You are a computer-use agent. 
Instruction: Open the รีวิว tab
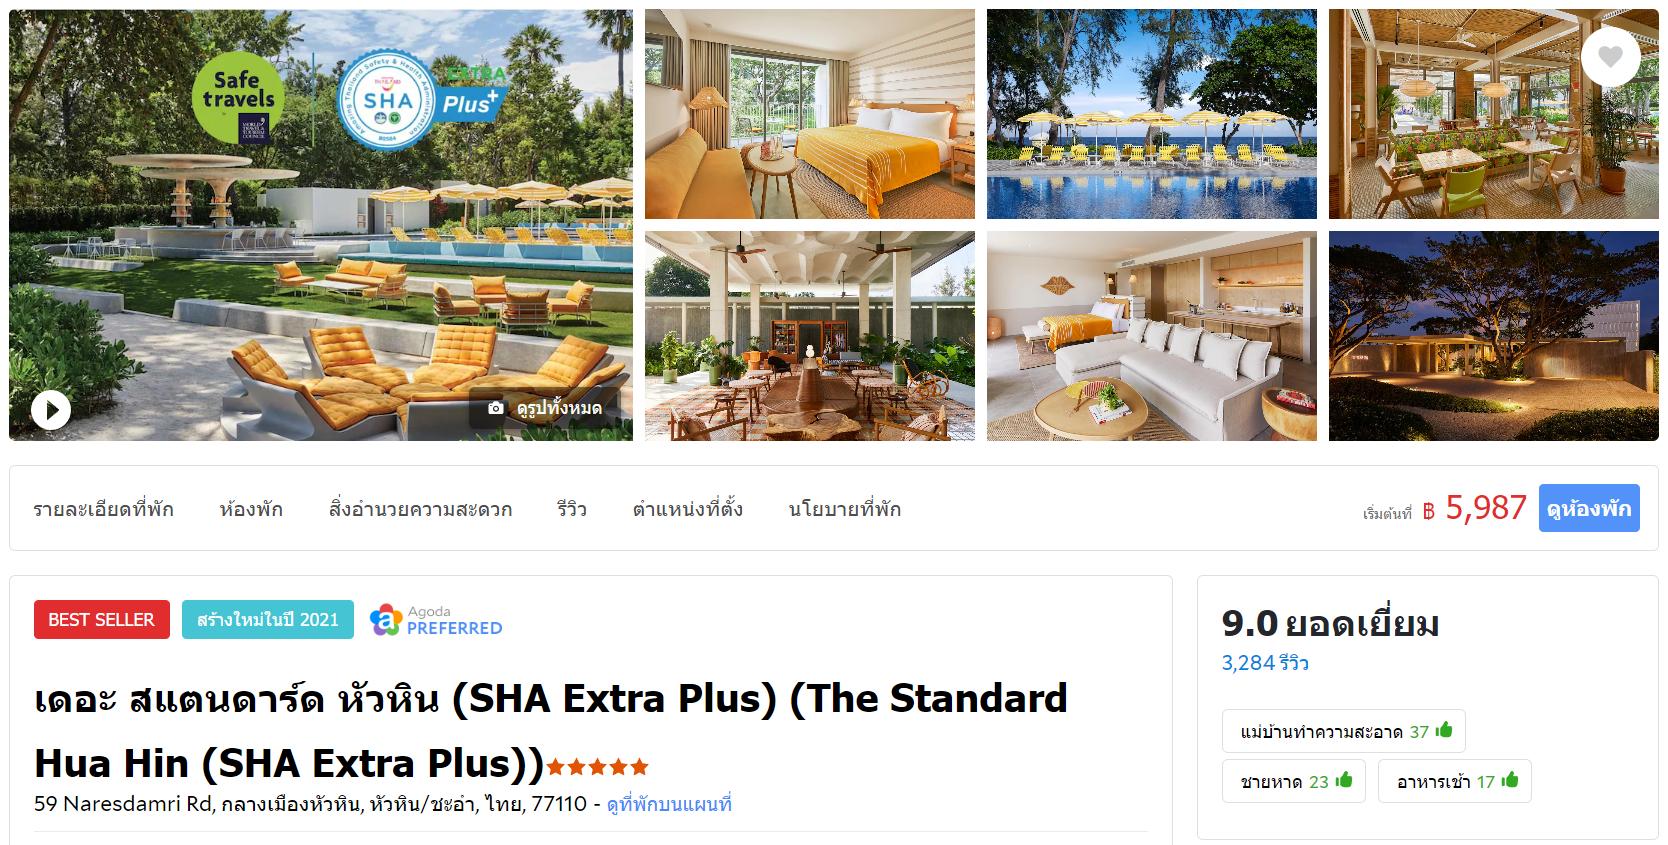(x=572, y=509)
